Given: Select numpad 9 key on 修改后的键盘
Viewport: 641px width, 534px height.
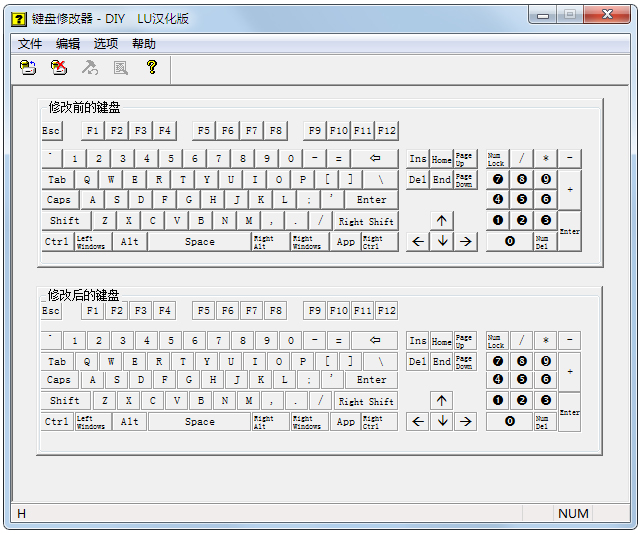Looking at the screenshot, I should tap(546, 361).
